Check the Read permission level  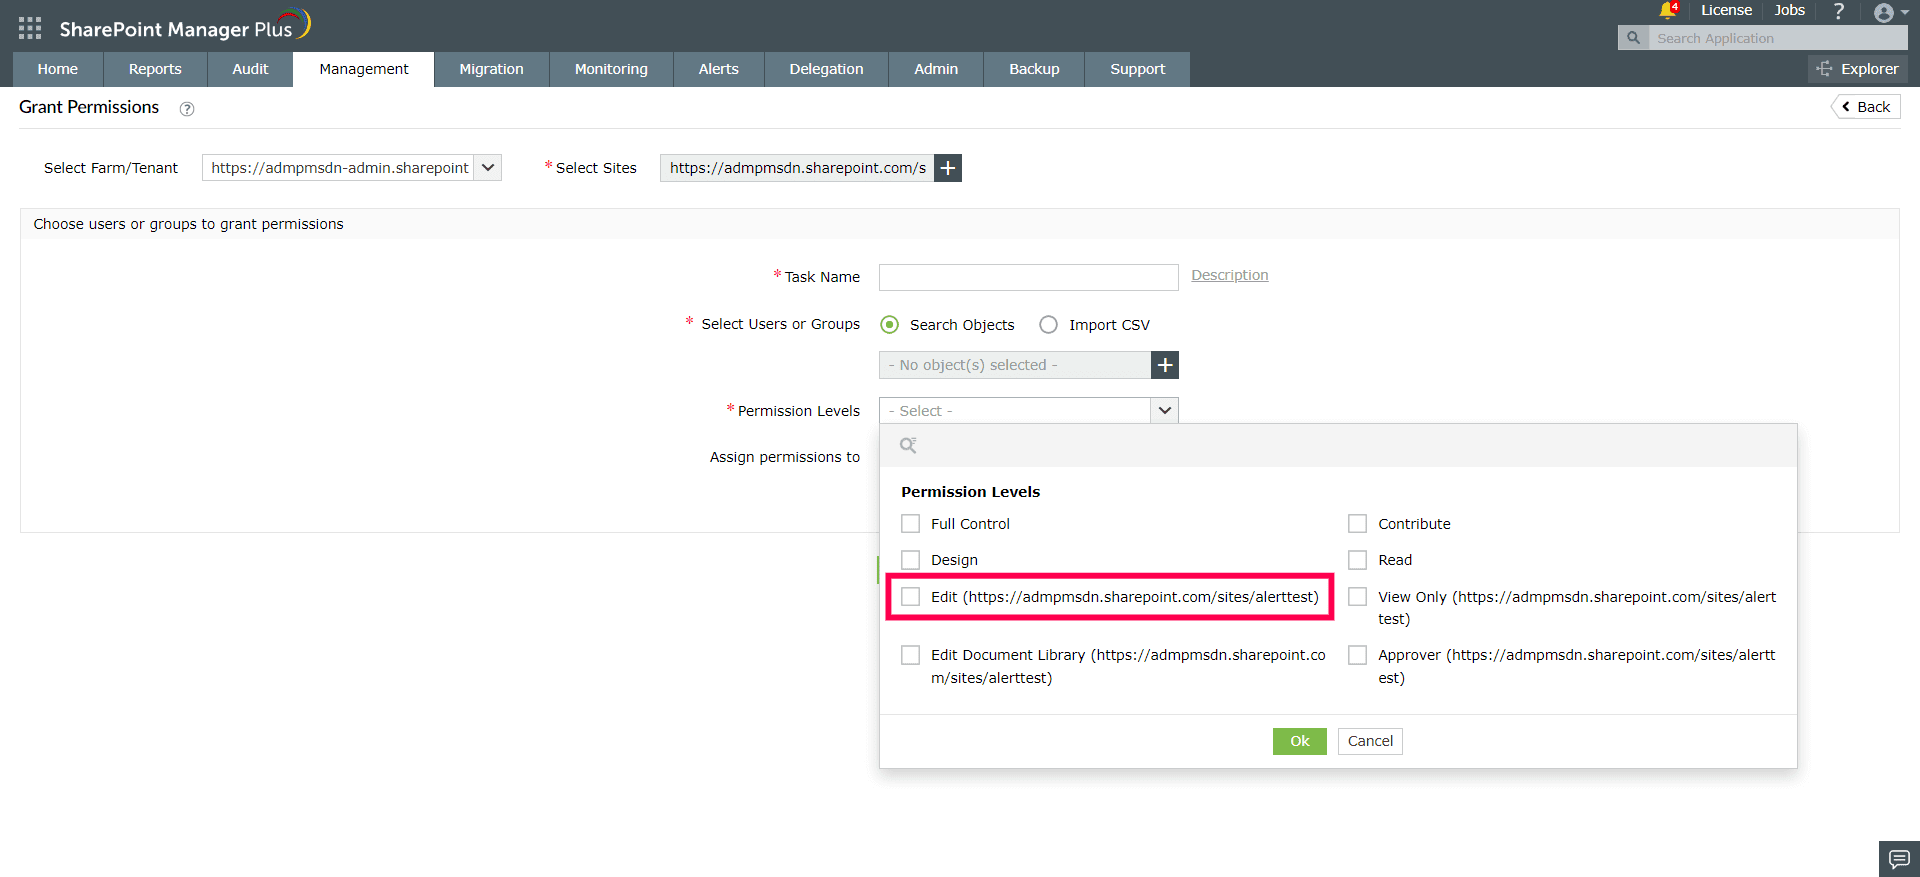click(1357, 560)
